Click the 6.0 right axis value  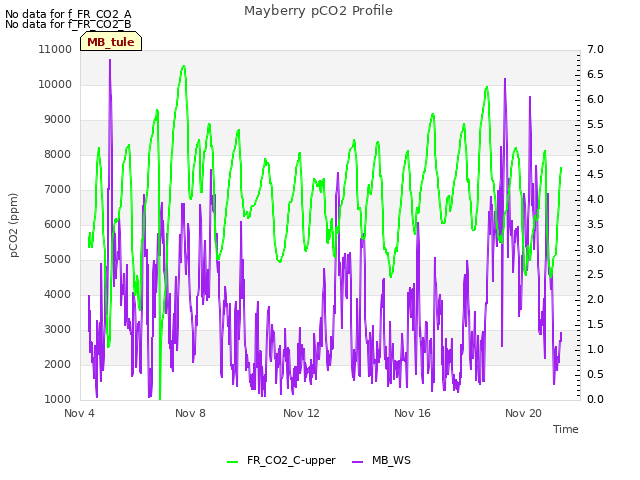click(x=595, y=99)
